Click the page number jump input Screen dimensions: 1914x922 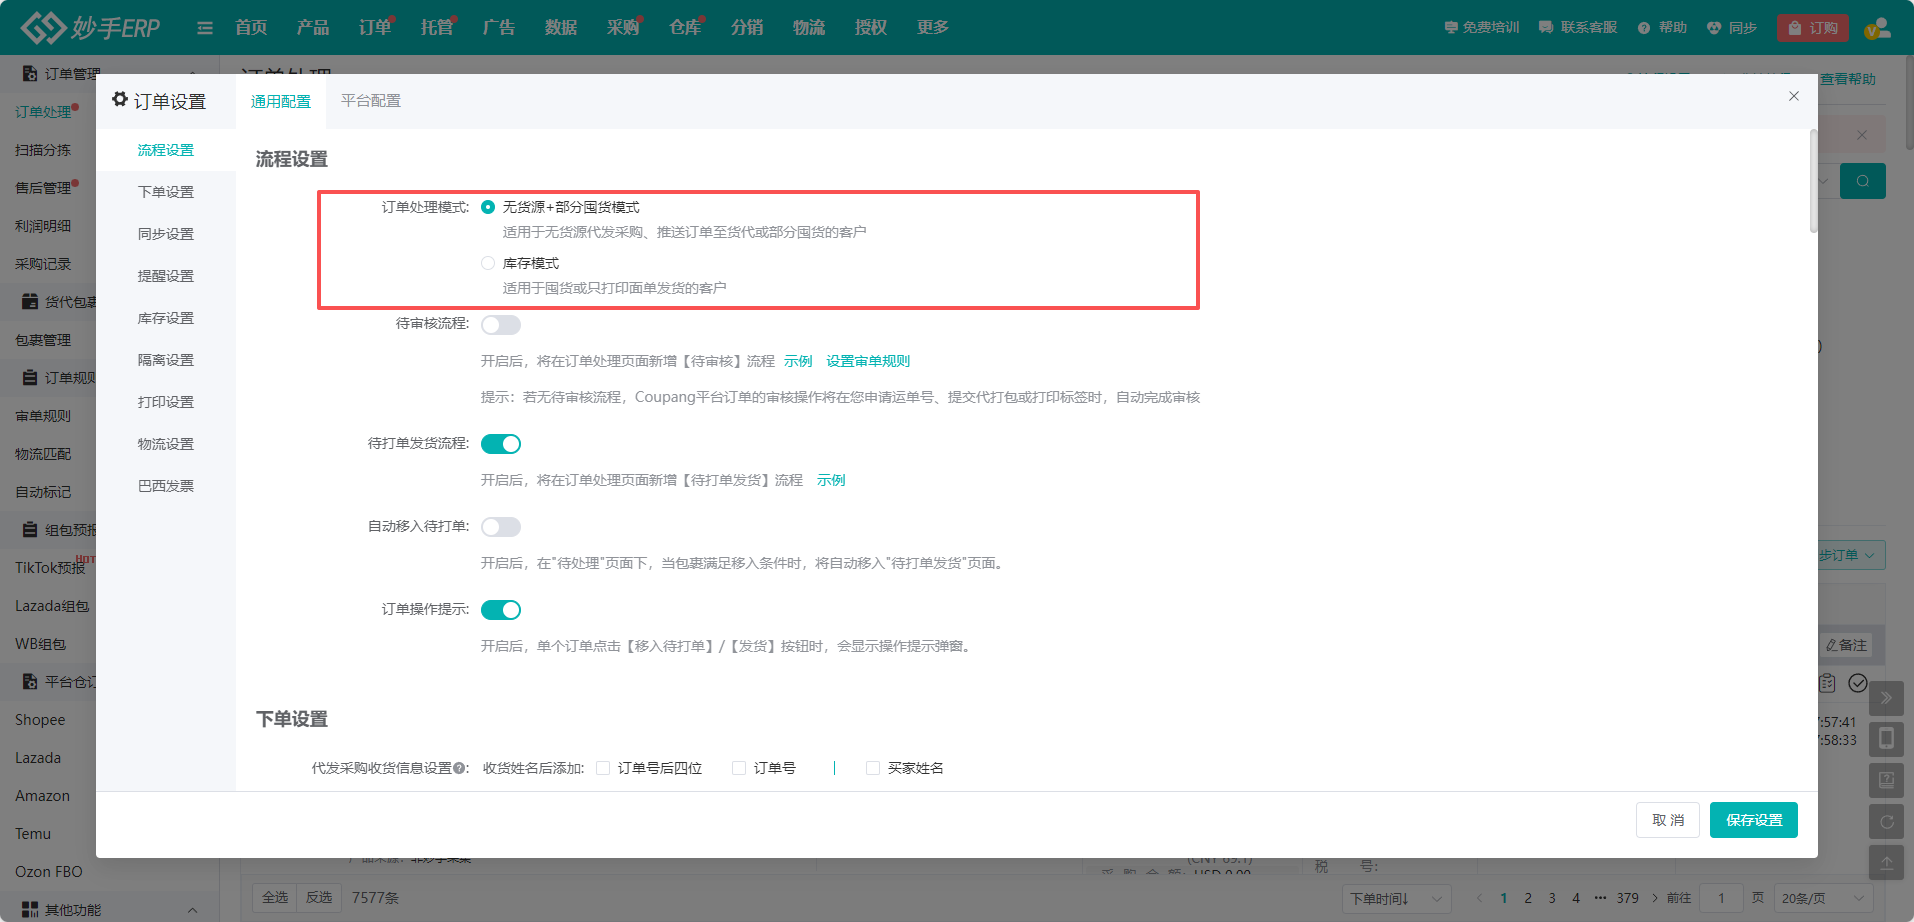coord(1721,898)
